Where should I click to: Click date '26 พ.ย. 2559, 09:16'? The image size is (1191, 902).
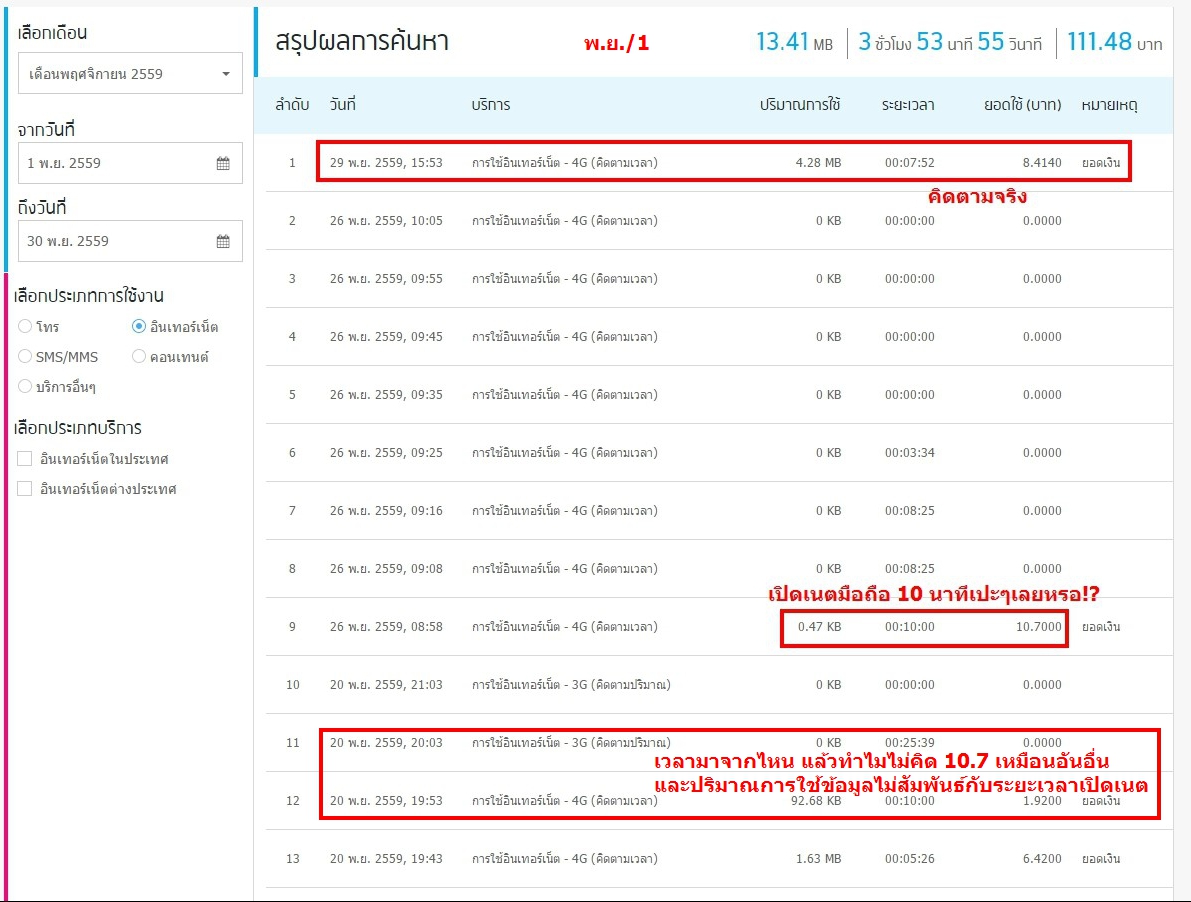386,511
